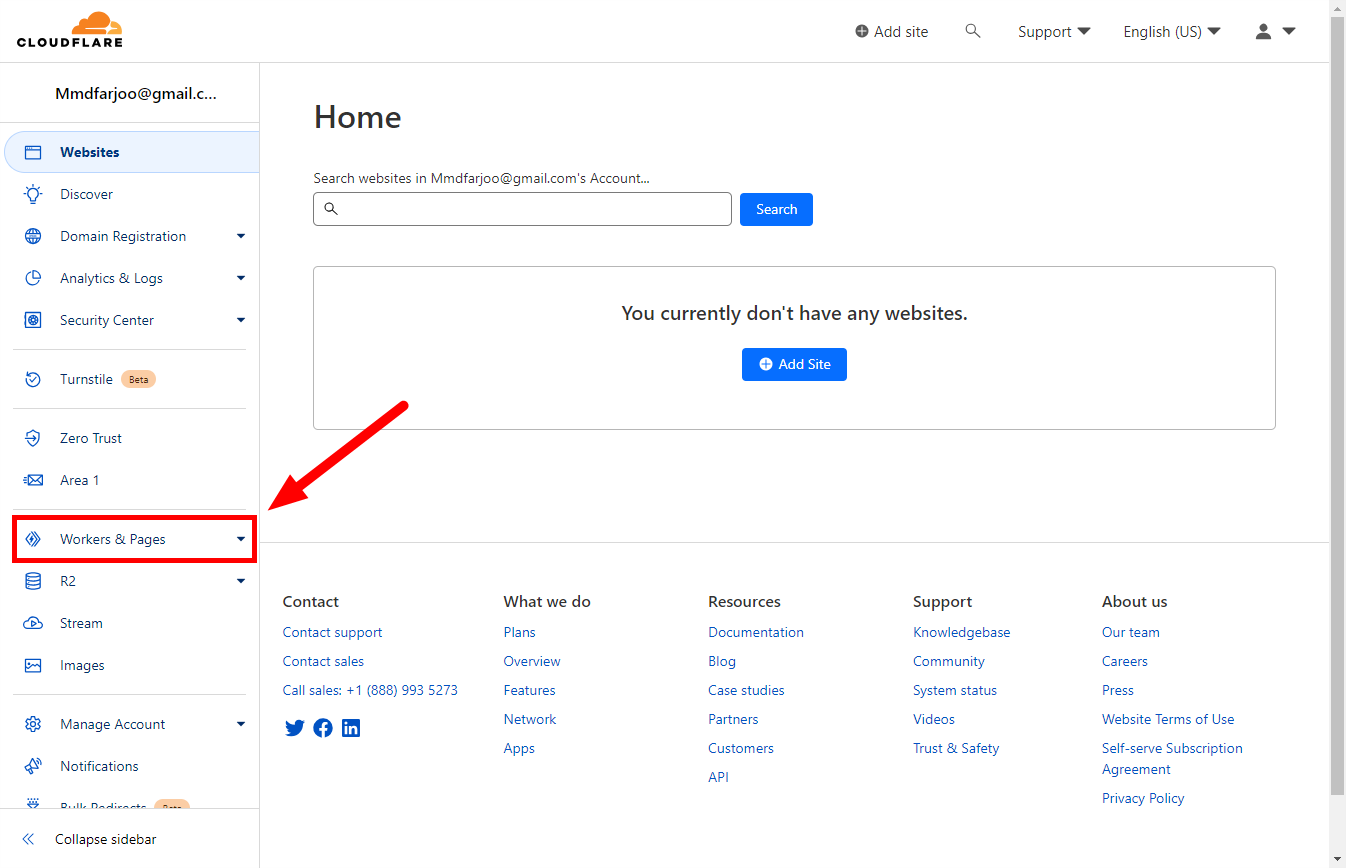This screenshot has width=1346, height=868.
Task: Open the Community link
Action: (x=949, y=661)
